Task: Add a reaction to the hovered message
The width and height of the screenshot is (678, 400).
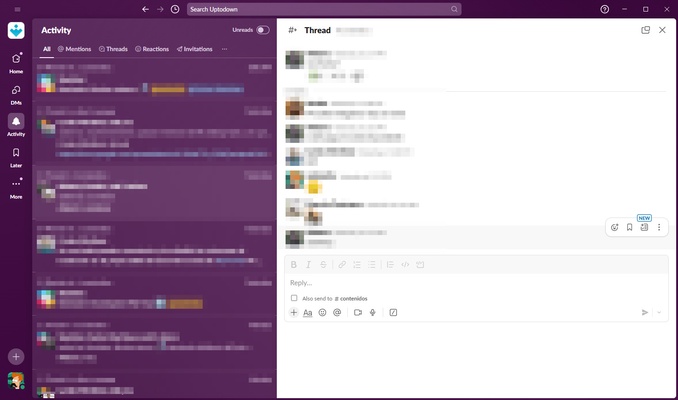Action: point(614,227)
